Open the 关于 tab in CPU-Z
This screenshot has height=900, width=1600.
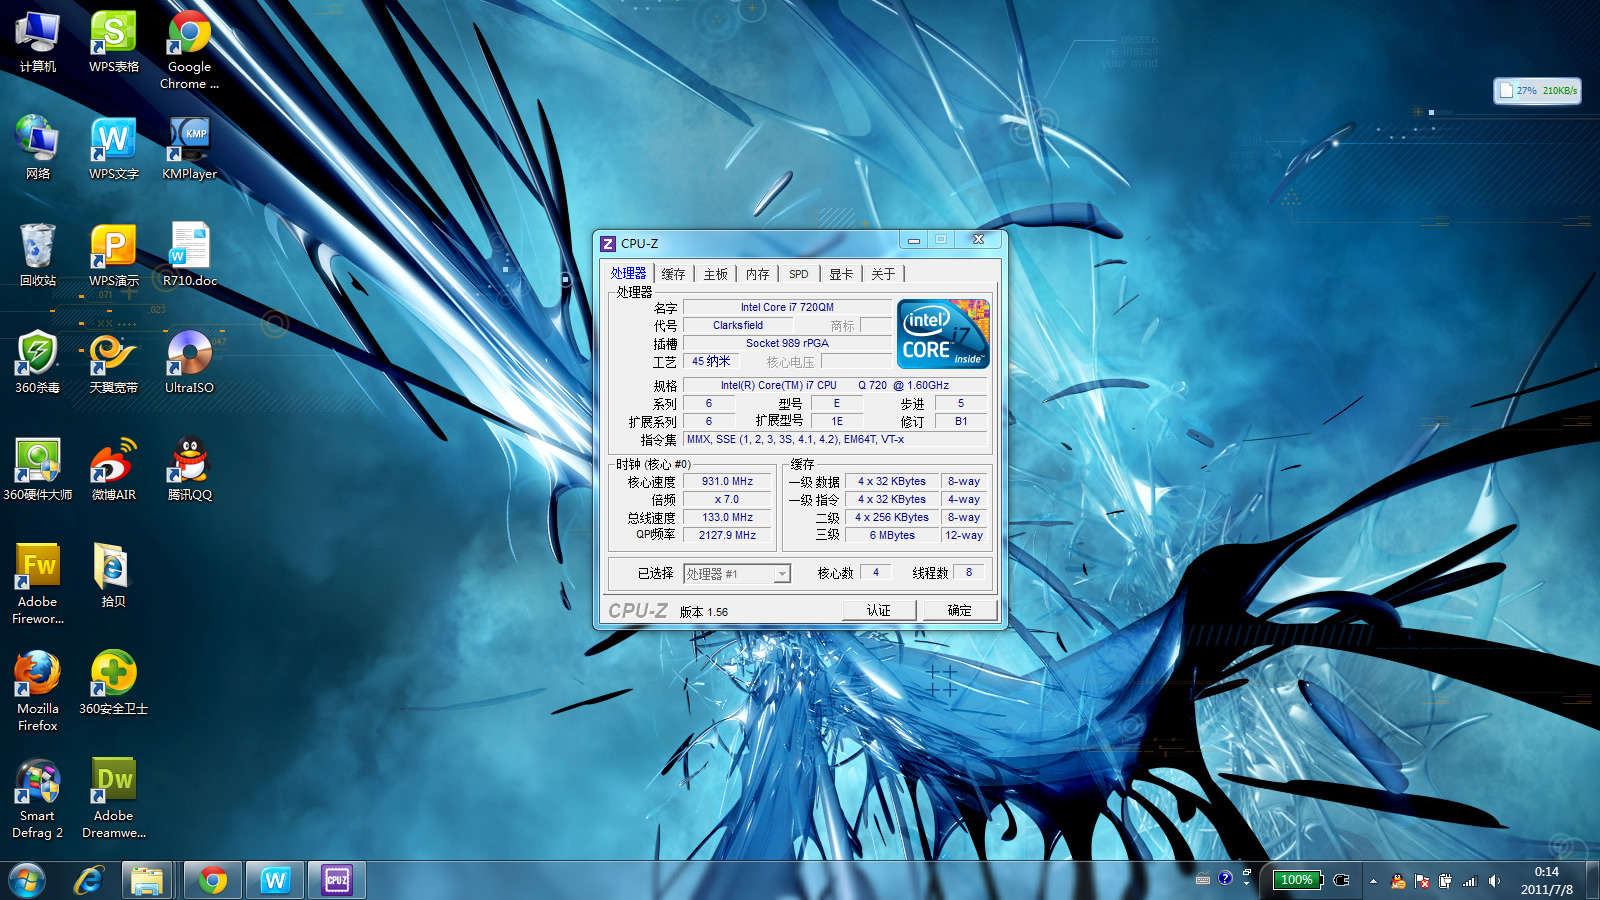pyautogui.click(x=883, y=274)
